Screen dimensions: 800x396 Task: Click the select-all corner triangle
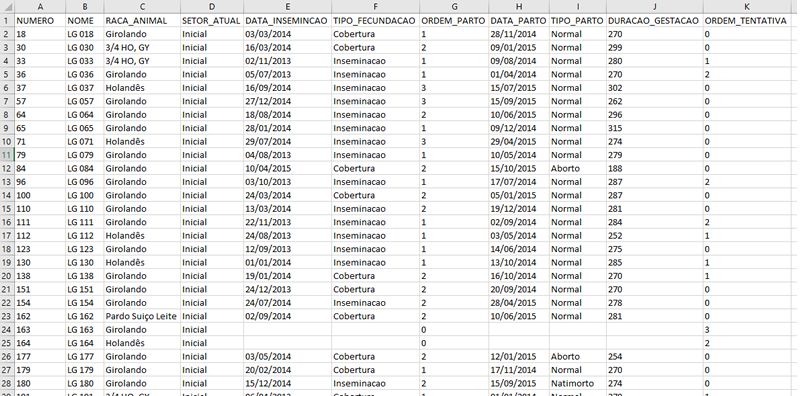tap(7, 7)
